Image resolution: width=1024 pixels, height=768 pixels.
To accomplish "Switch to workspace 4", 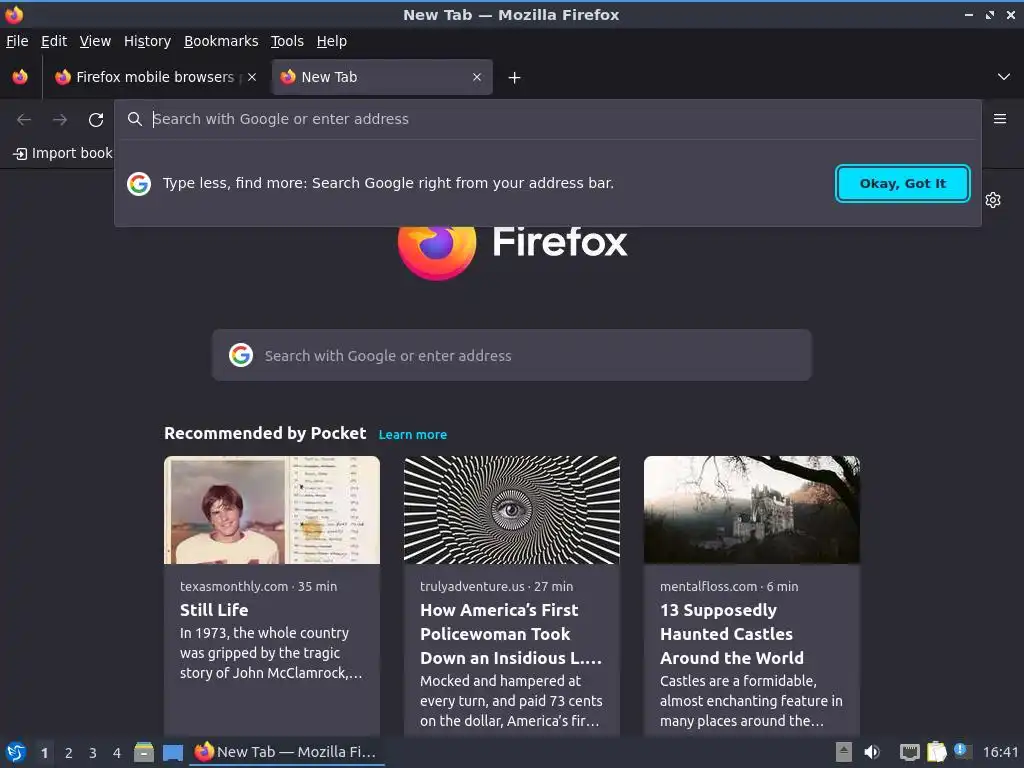I will tap(117, 753).
